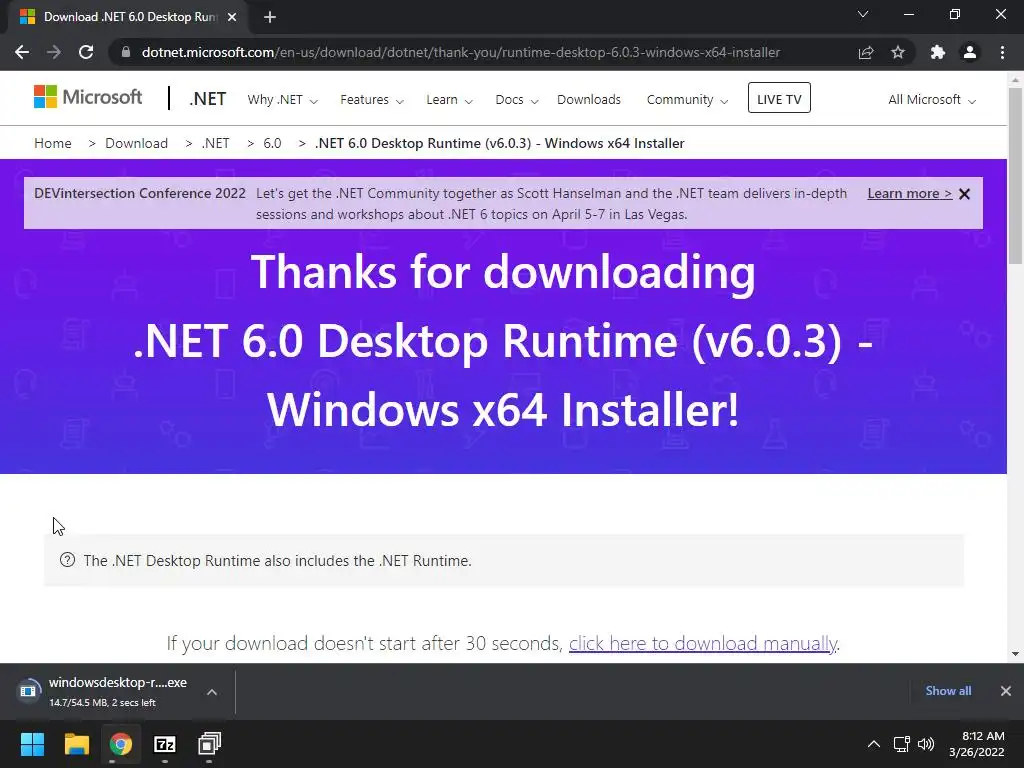Viewport: 1024px width, 768px height.
Task: Click the LIVE TV button
Action: [779, 98]
